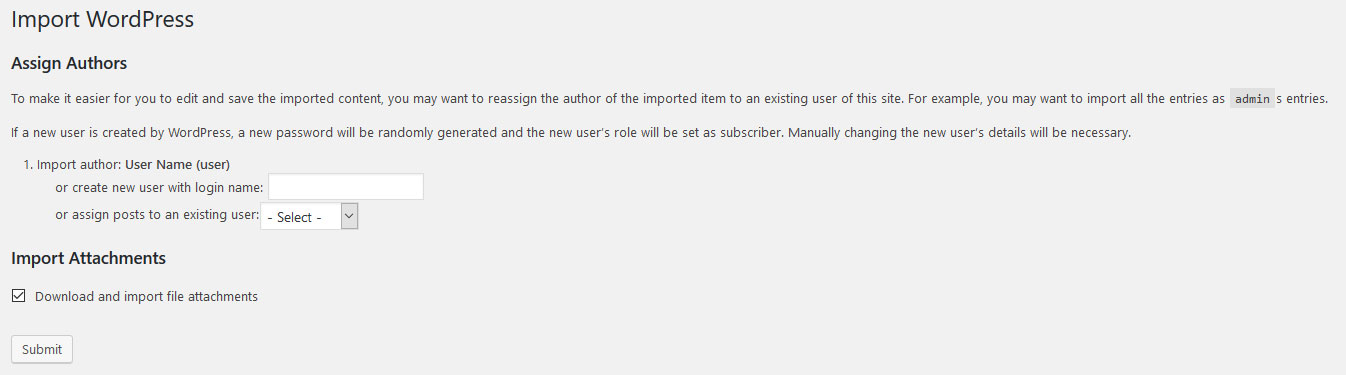Screen dimensions: 1346x375
Task: Click the "User Name (user)" author text
Action: [x=178, y=164]
